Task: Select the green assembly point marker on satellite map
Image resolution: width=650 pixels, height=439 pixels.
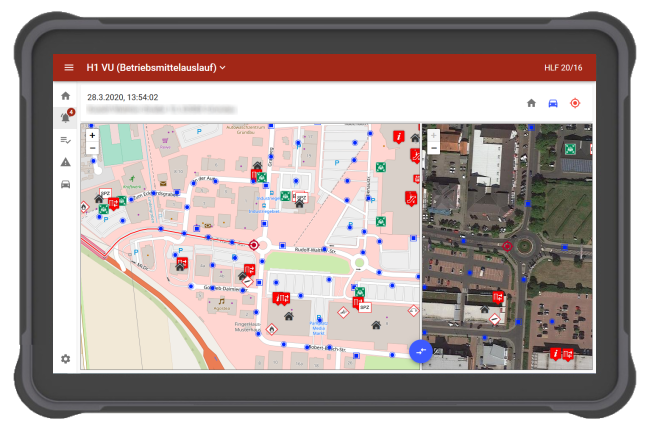Action: tap(571, 149)
